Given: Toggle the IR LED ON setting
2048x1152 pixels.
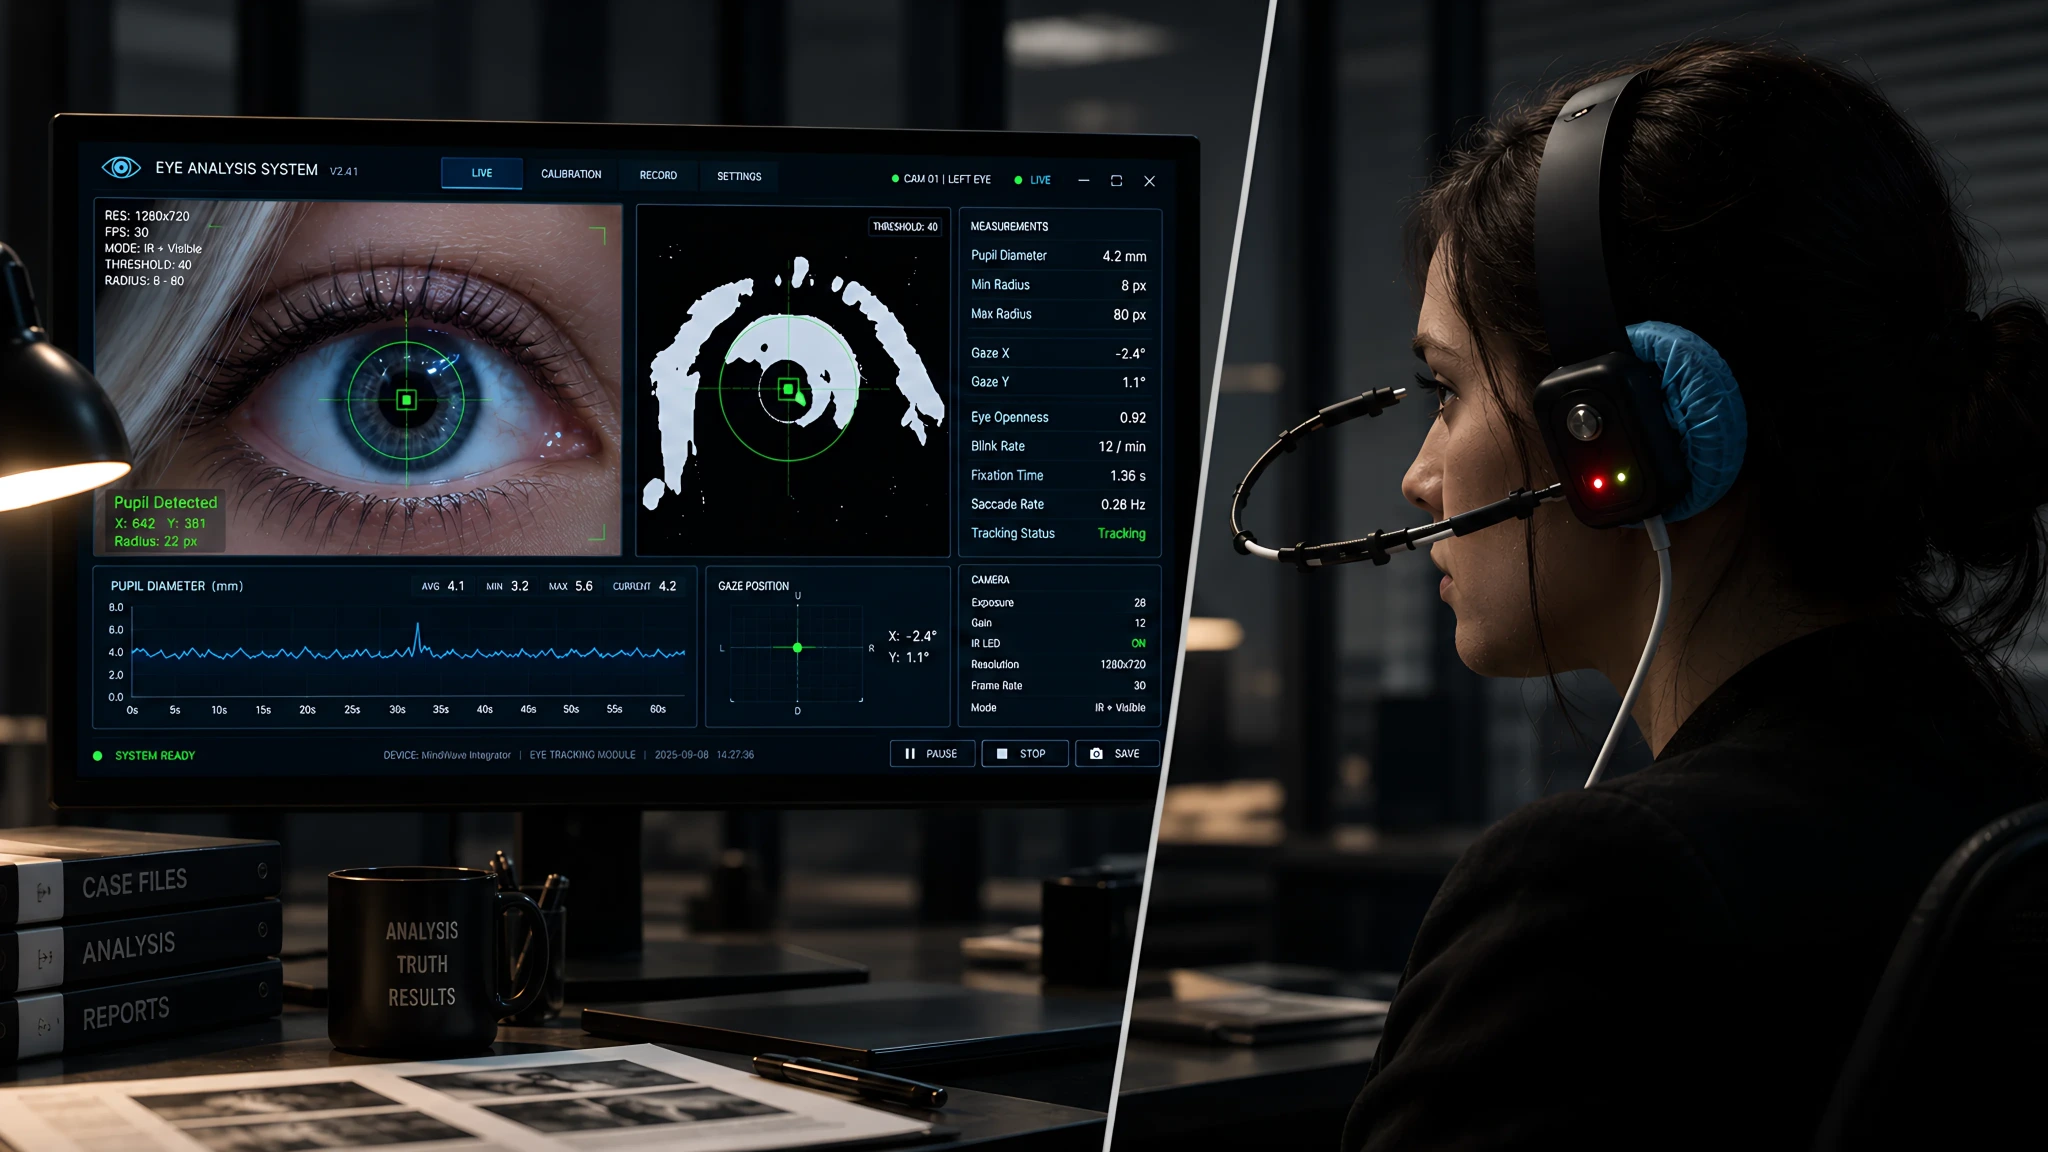Looking at the screenshot, I should point(1138,644).
